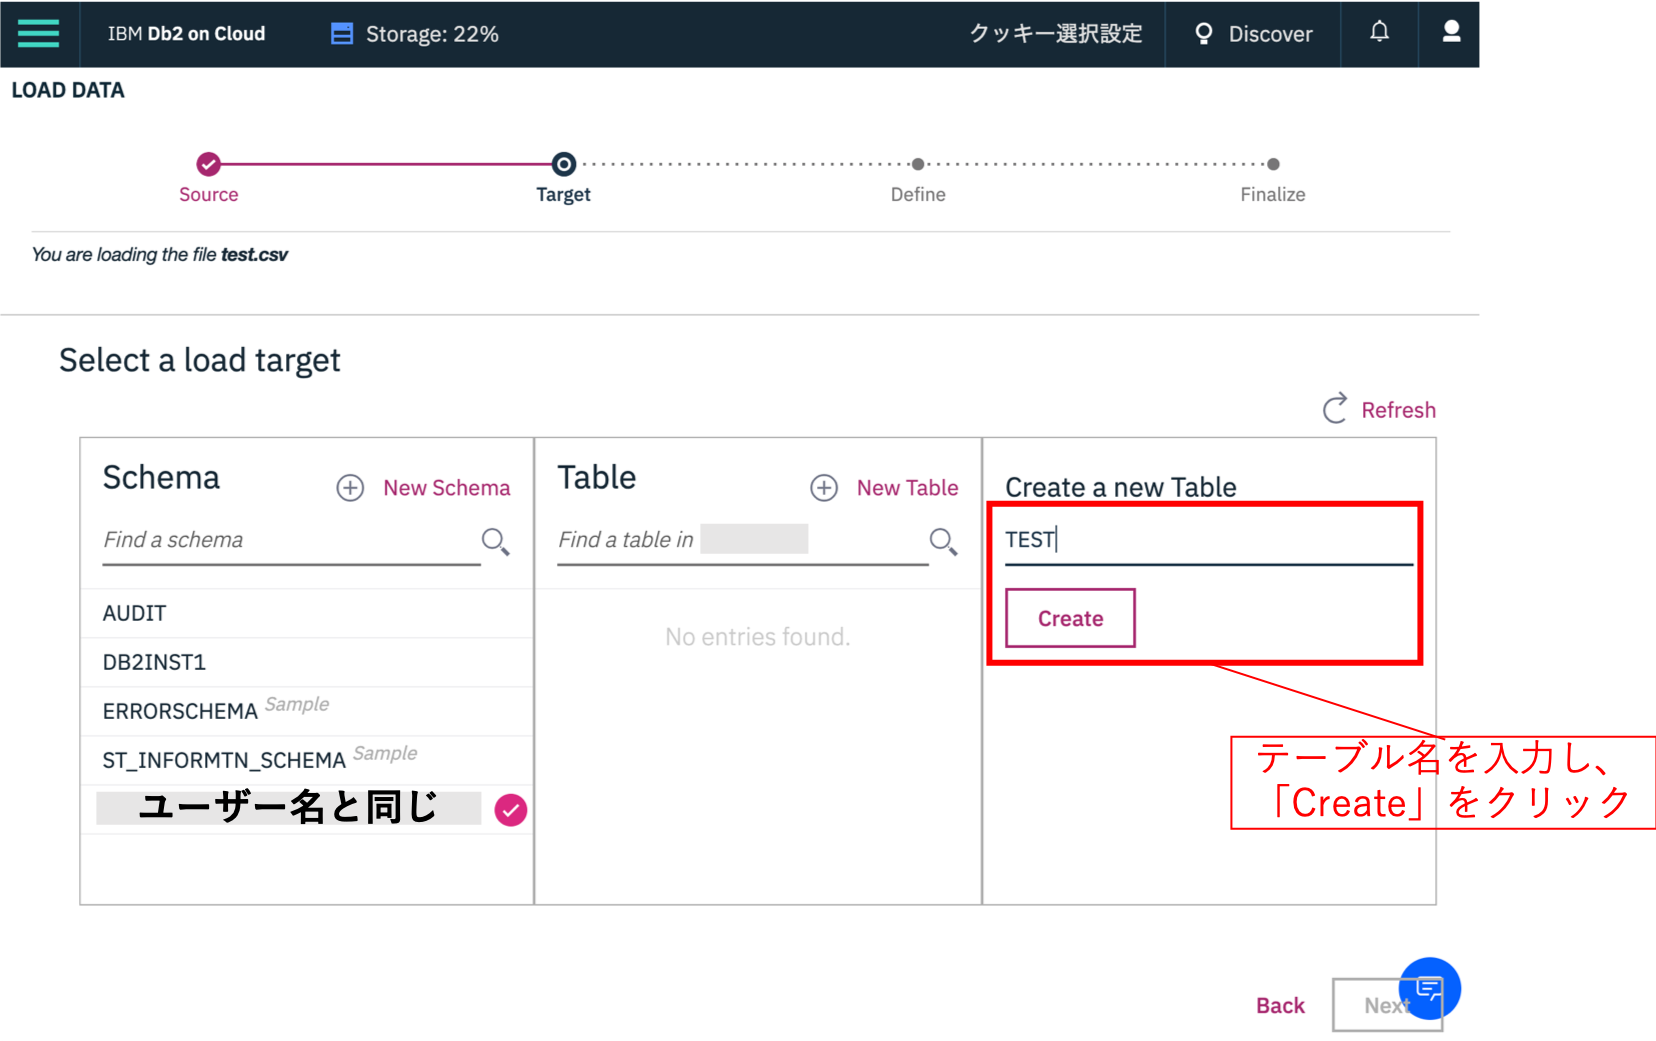Select the DB2INST1 schema

154,662
